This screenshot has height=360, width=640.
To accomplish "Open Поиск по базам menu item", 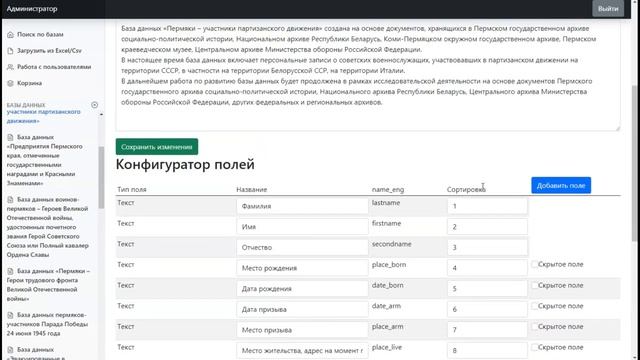I will (36, 35).
